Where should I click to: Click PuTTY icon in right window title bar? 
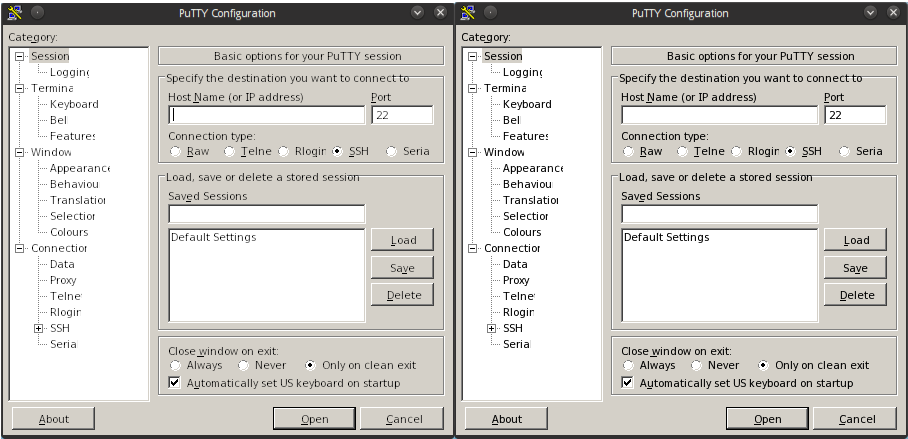coord(467,12)
